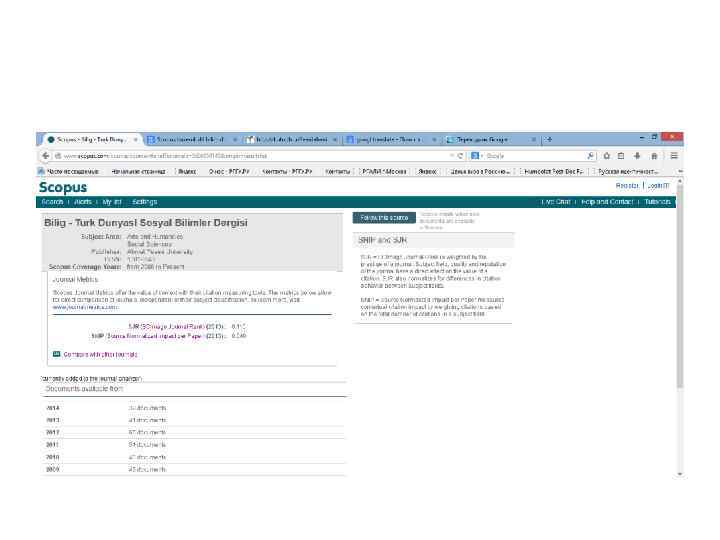The height and width of the screenshot is (540, 720).
Task: Click Compare with other journals link
Action: [100, 354]
